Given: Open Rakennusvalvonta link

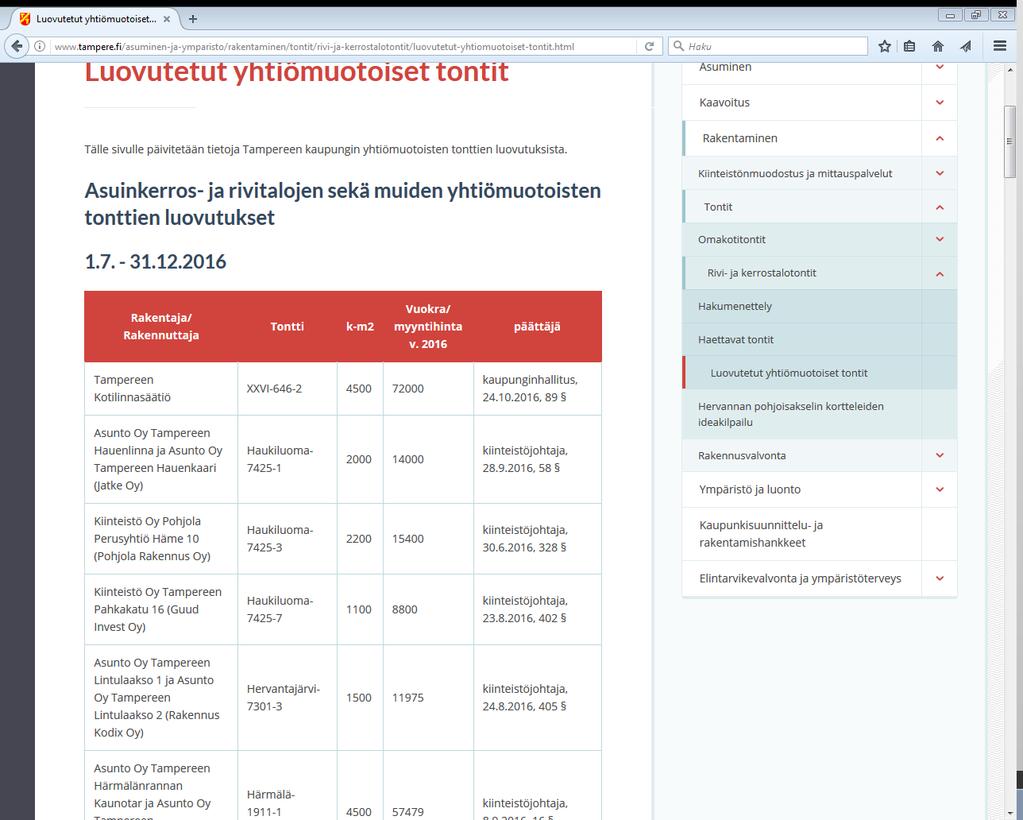Looking at the screenshot, I should (x=741, y=455).
